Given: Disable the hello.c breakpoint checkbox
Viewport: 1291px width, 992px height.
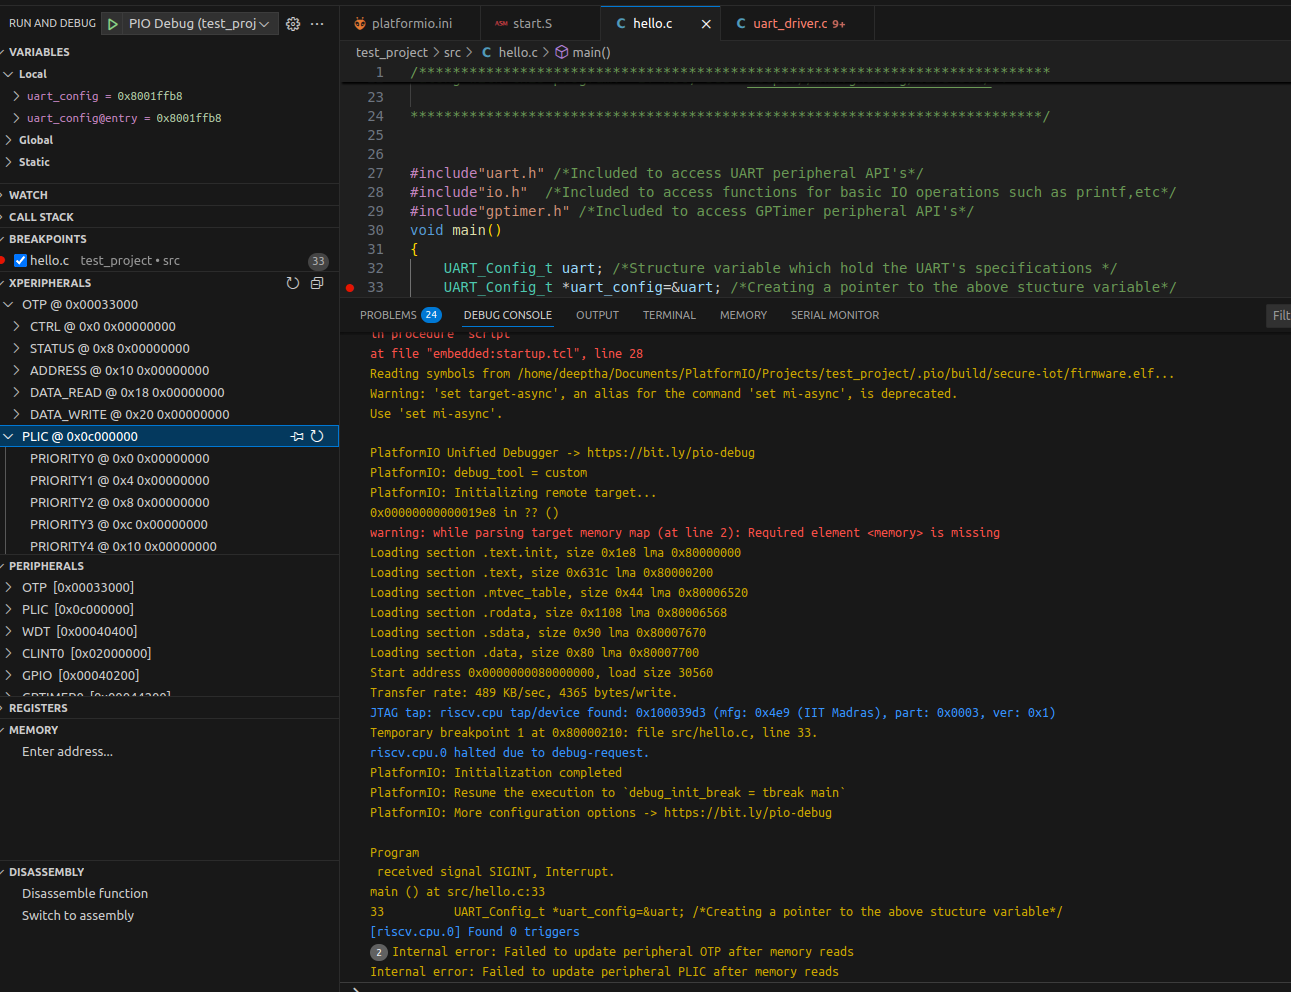Looking at the screenshot, I should tap(20, 261).
